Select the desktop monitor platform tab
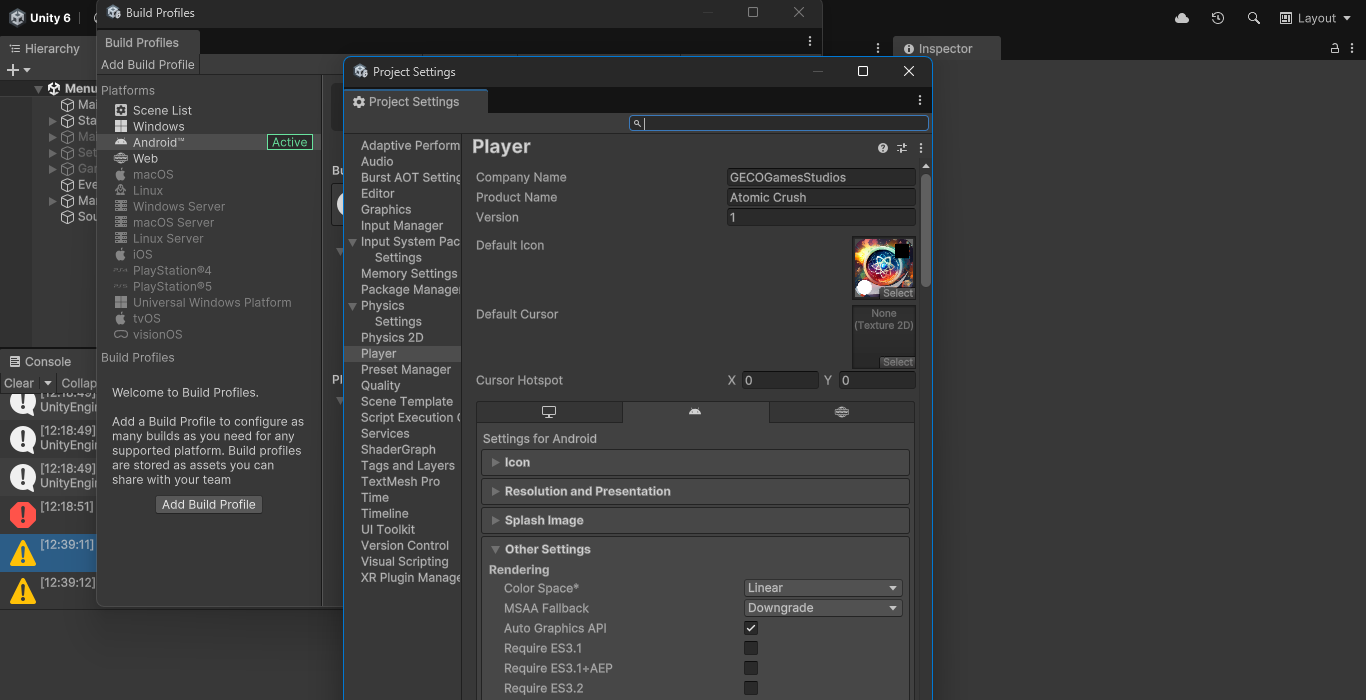 [x=549, y=412]
